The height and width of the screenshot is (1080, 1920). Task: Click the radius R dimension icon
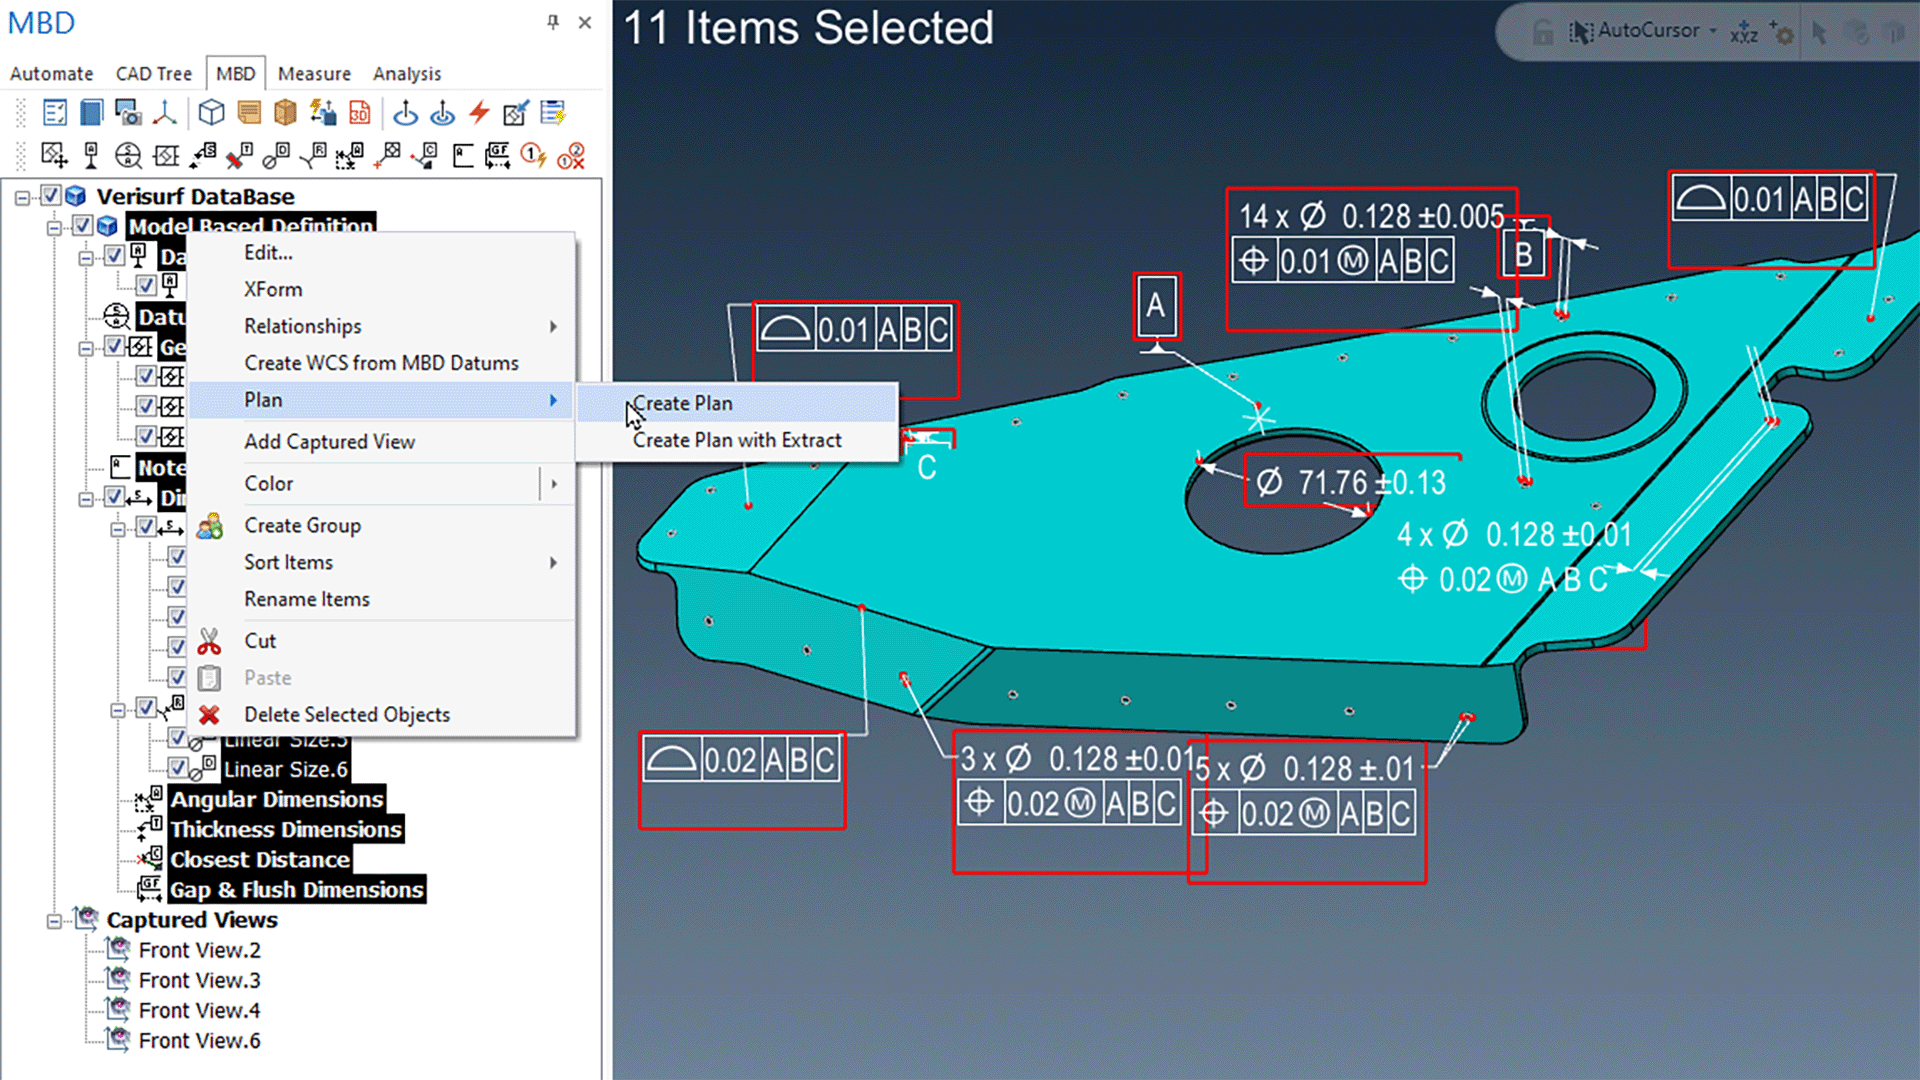tap(313, 156)
